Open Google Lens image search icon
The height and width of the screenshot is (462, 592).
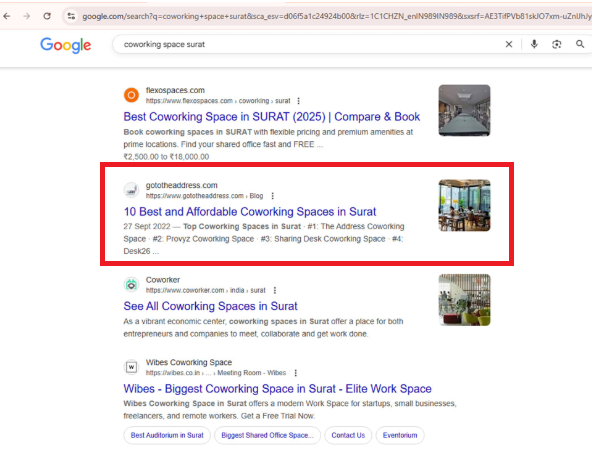[x=557, y=44]
